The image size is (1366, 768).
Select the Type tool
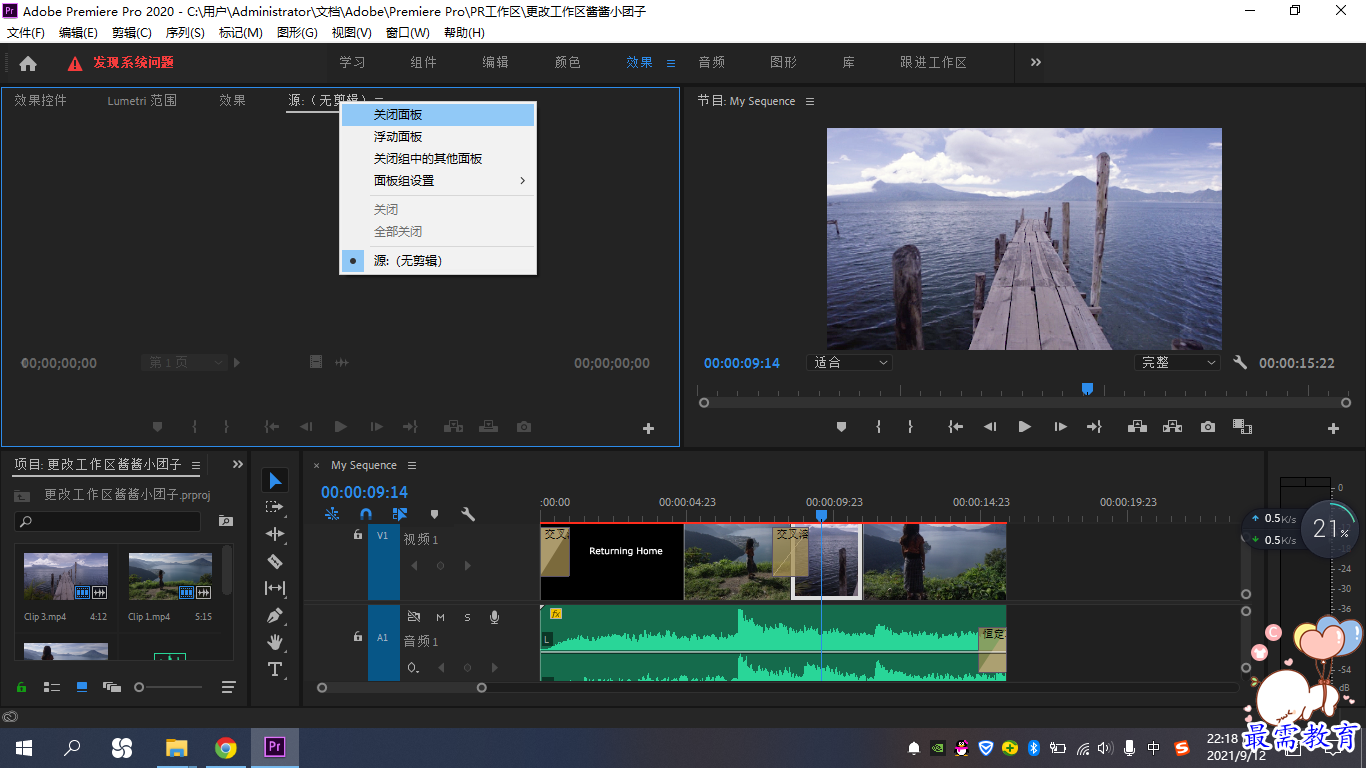275,669
